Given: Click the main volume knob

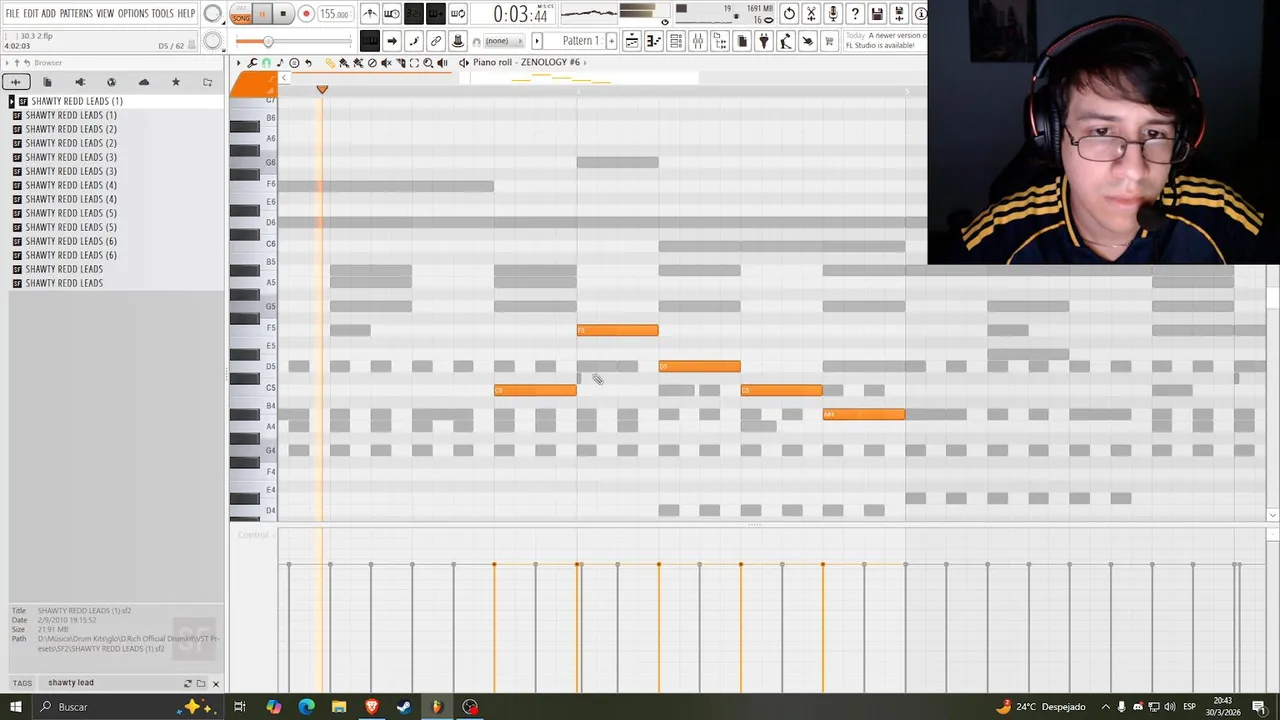Looking at the screenshot, I should pyautogui.click(x=213, y=14).
